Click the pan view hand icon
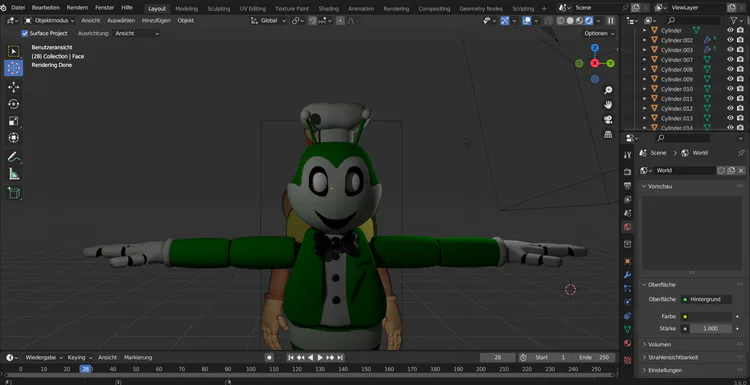Image resolution: width=750 pixels, height=385 pixels. [x=608, y=105]
